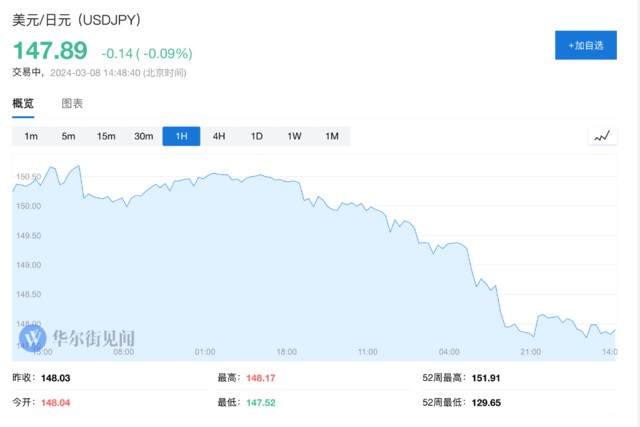
Task: Switch chart to 30m interval
Action: coord(144,136)
